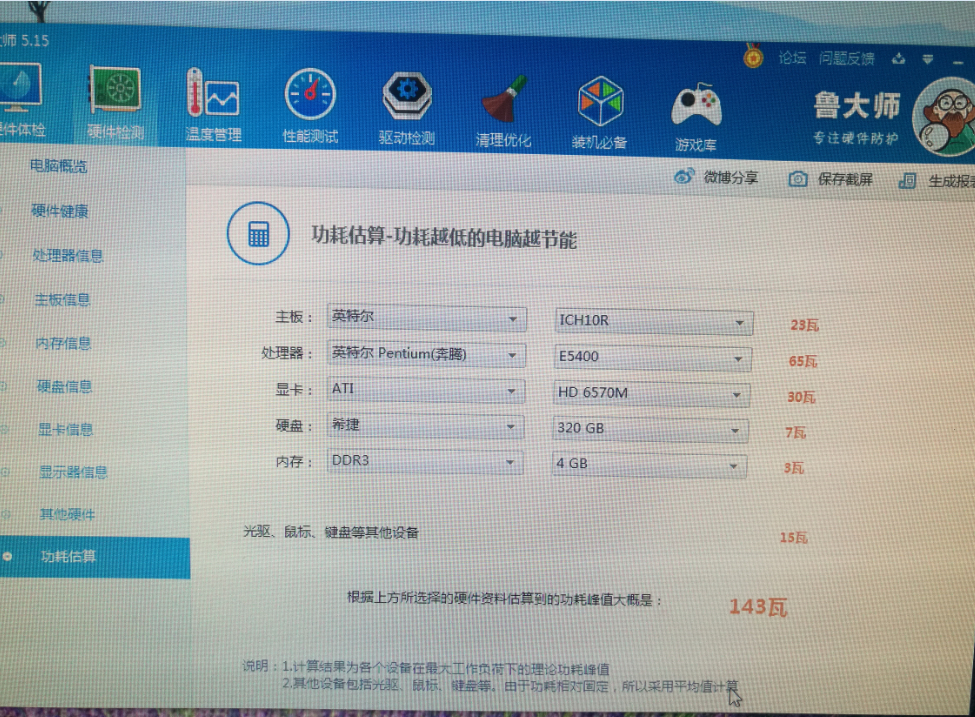975x717 pixels.
Task: Select 显示器信息 in the sidebar
Action: pyautogui.click(x=73, y=472)
